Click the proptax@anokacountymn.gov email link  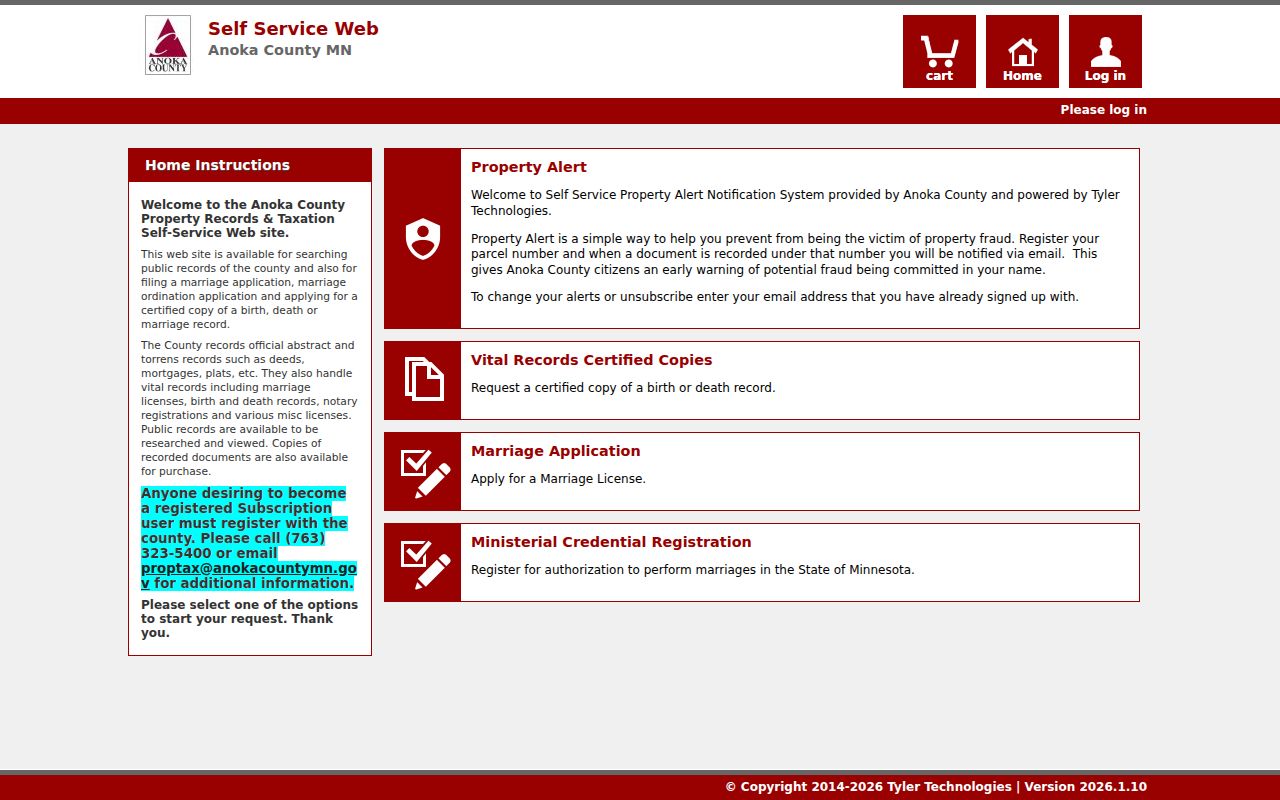pyautogui.click(x=248, y=575)
